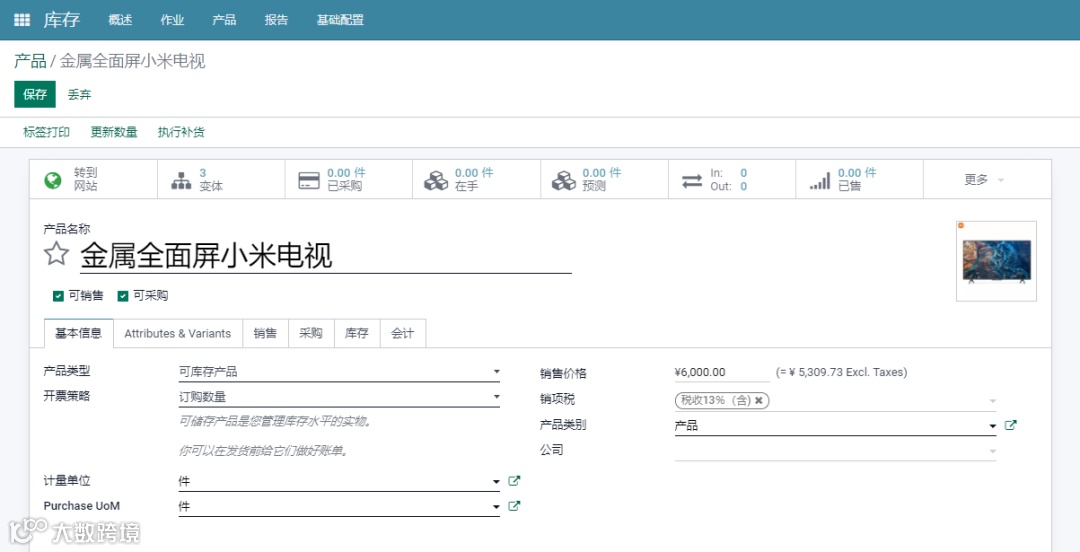The height and width of the screenshot is (552, 1080).
Task: Open the 概述 menu
Action: click(x=120, y=20)
